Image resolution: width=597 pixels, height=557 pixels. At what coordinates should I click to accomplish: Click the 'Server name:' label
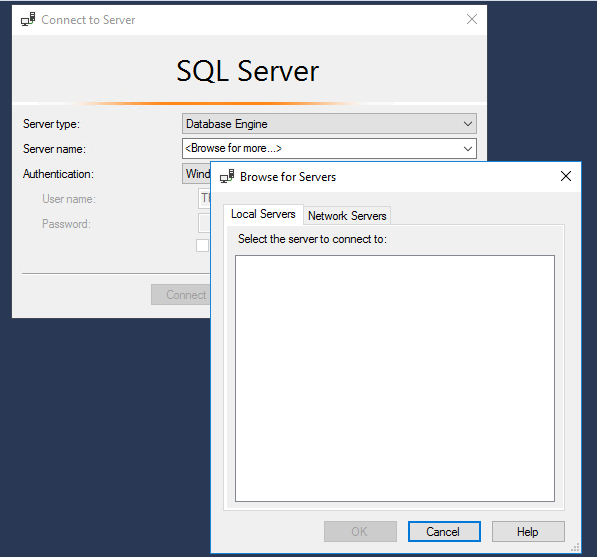click(54, 149)
